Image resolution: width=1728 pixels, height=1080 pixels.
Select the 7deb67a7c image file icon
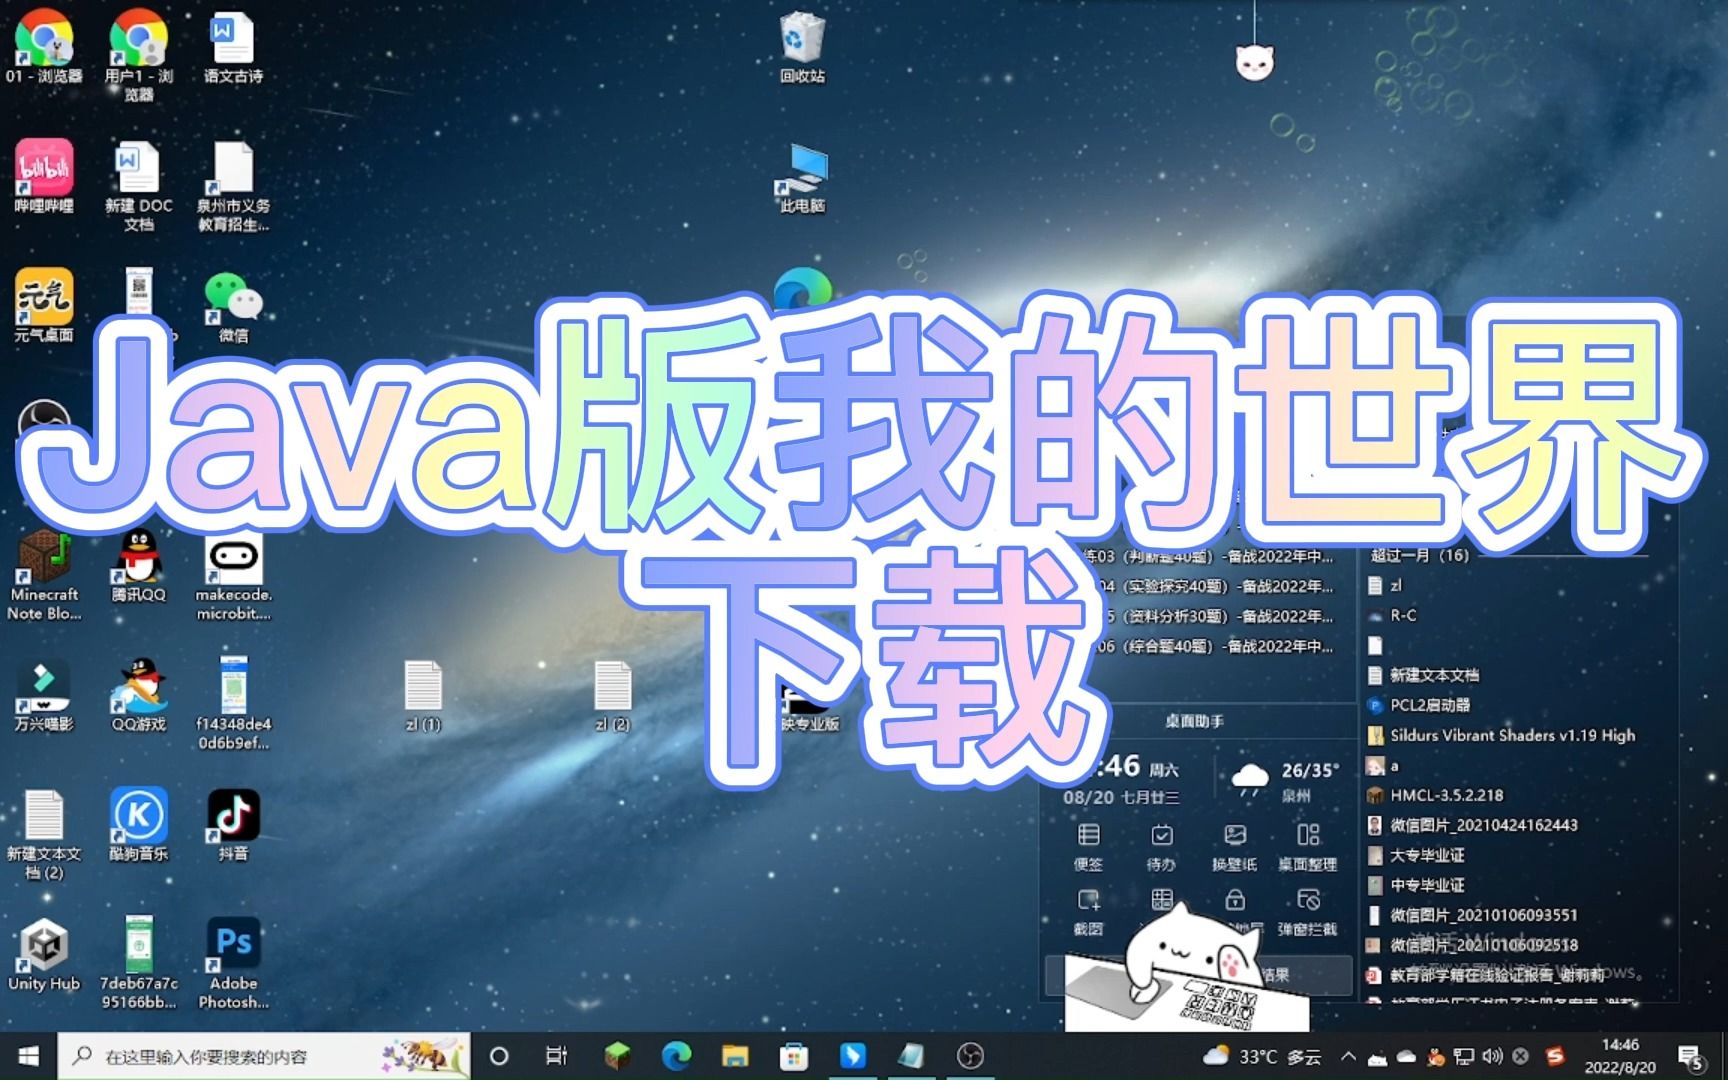pyautogui.click(x=138, y=962)
